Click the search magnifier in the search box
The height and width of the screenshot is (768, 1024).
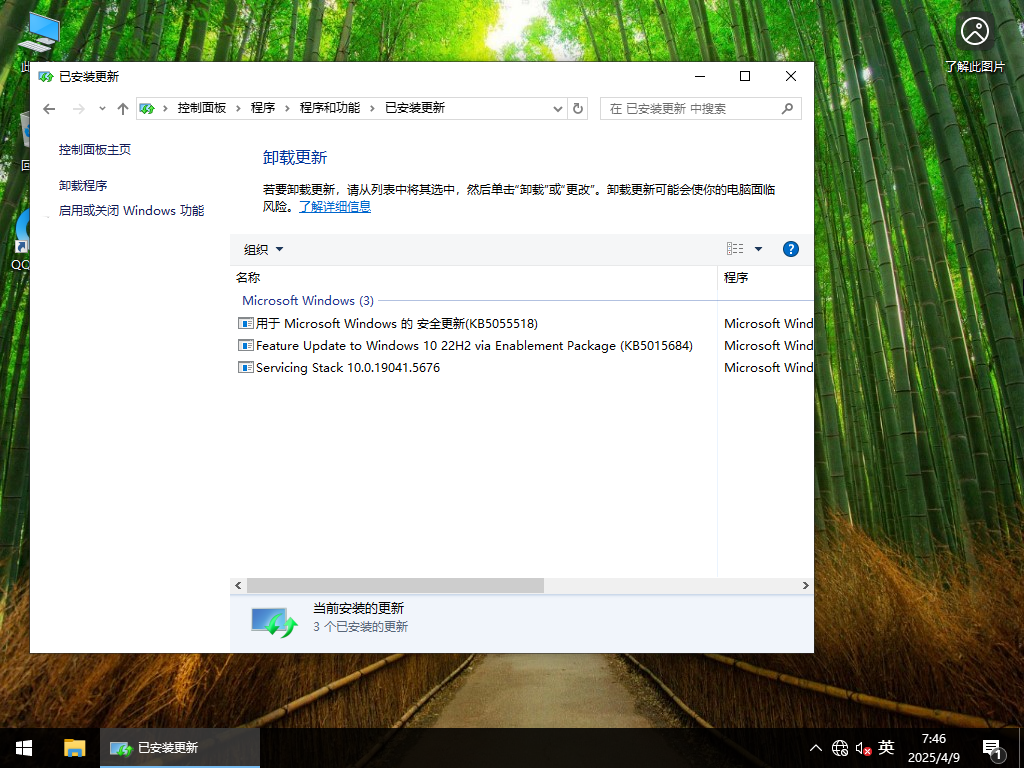pyautogui.click(x=788, y=108)
